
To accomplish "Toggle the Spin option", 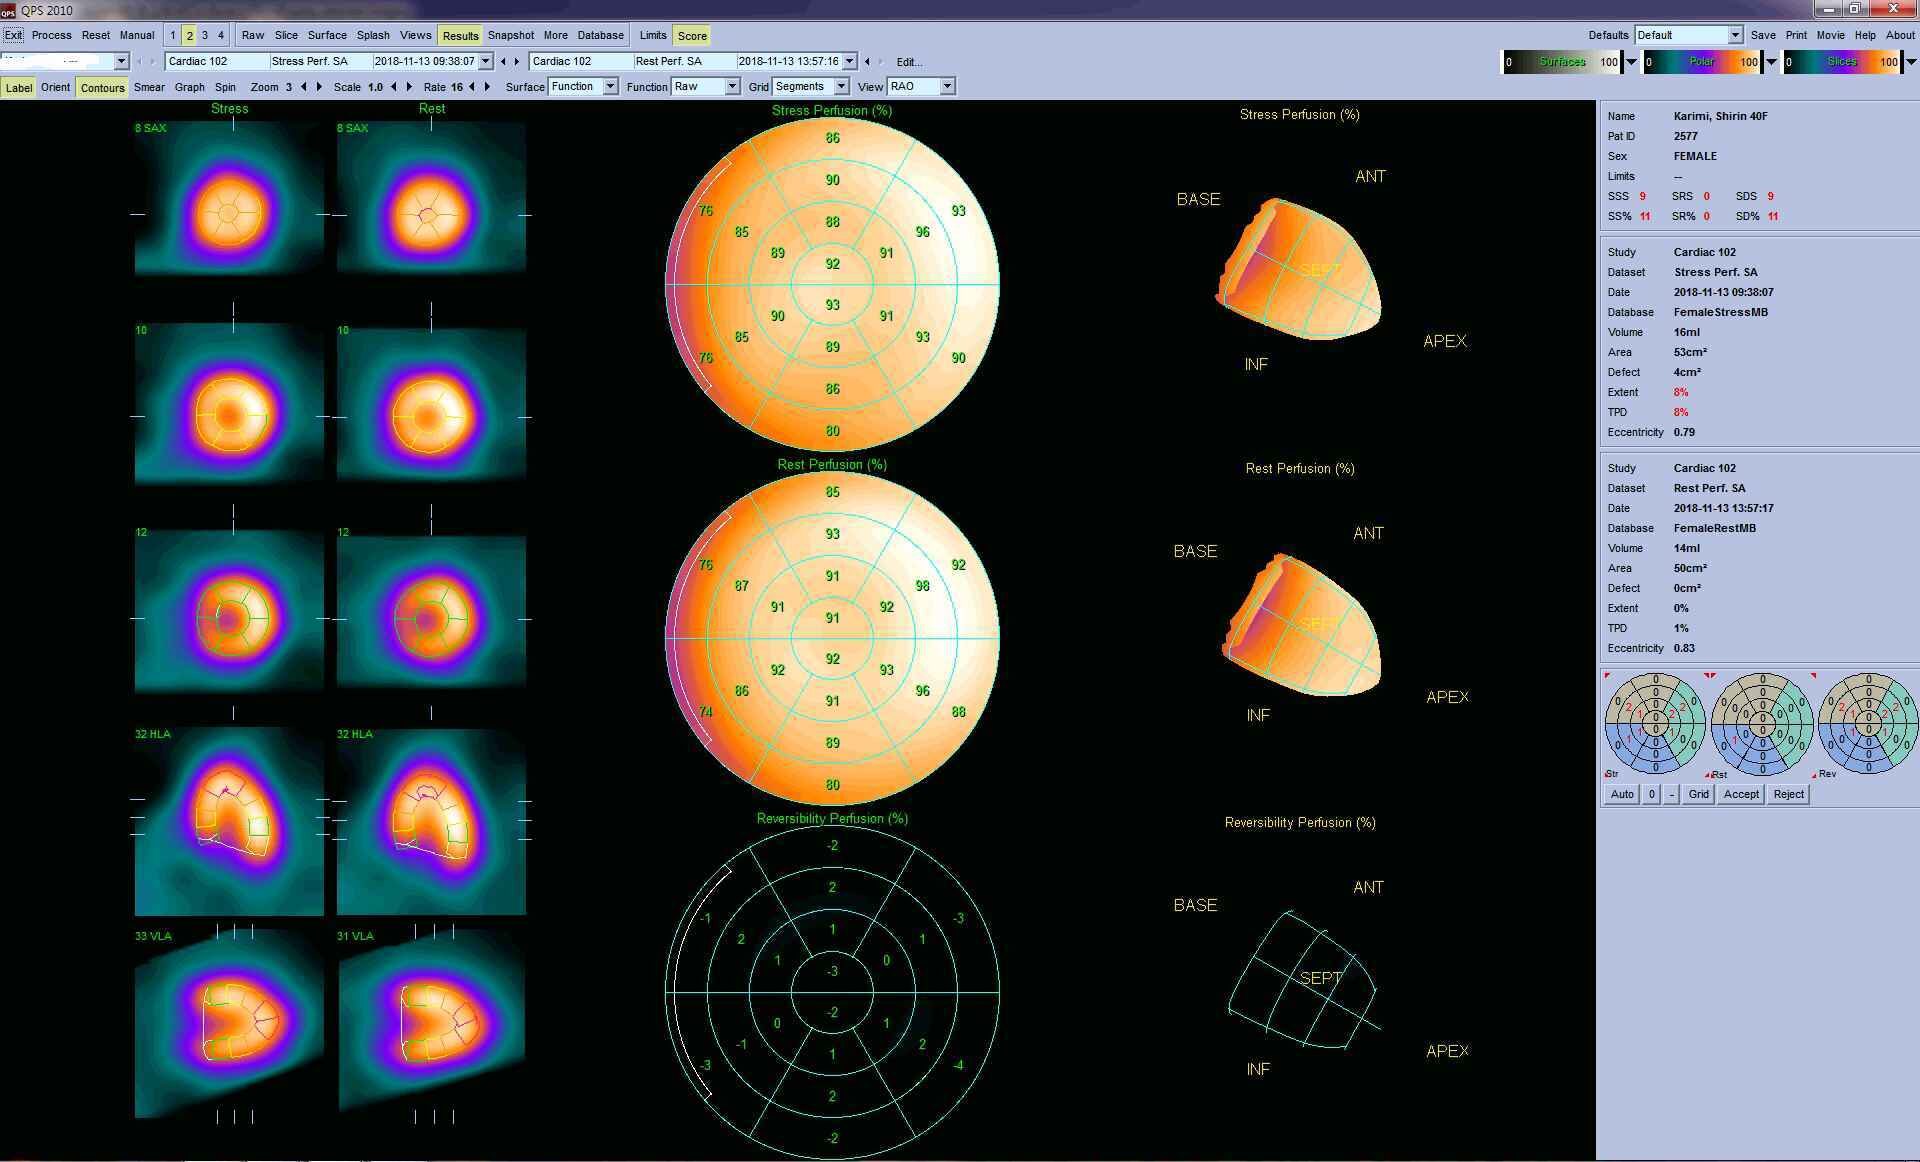I will (x=226, y=88).
